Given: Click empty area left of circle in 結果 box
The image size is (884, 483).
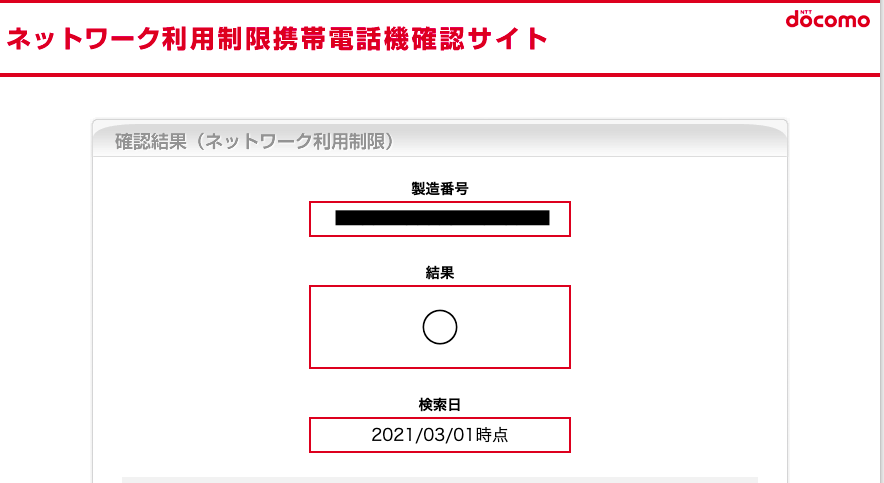Looking at the screenshot, I should [366, 327].
